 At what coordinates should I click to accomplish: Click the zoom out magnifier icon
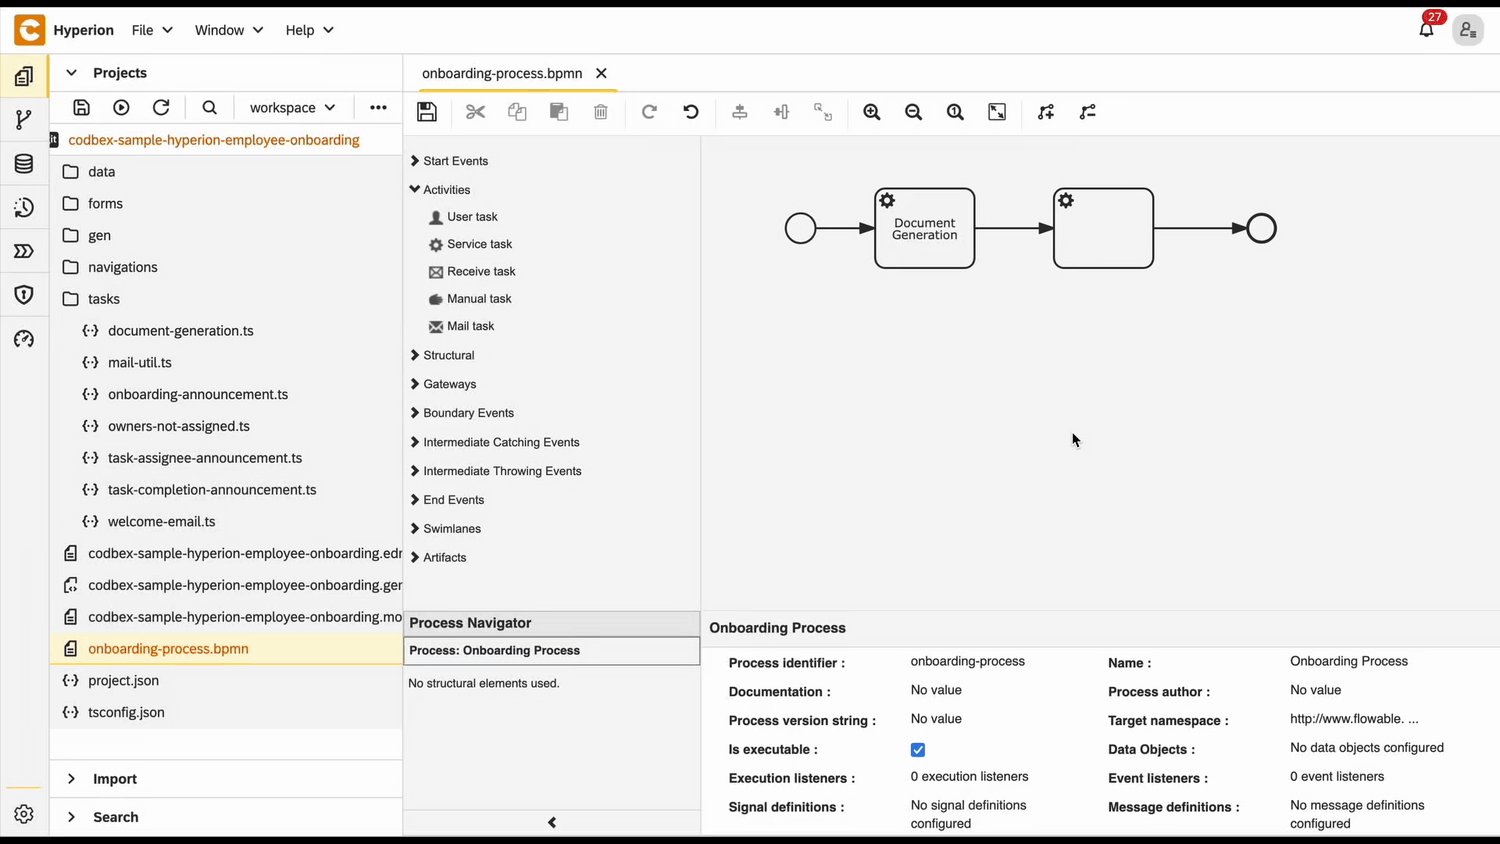pos(913,112)
